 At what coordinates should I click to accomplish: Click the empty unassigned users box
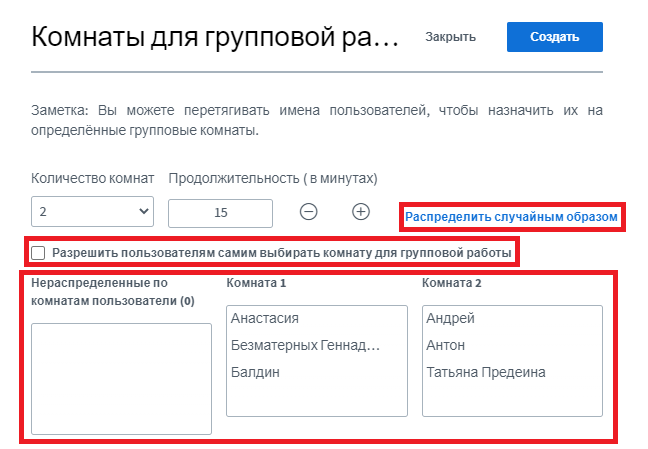coord(121,378)
